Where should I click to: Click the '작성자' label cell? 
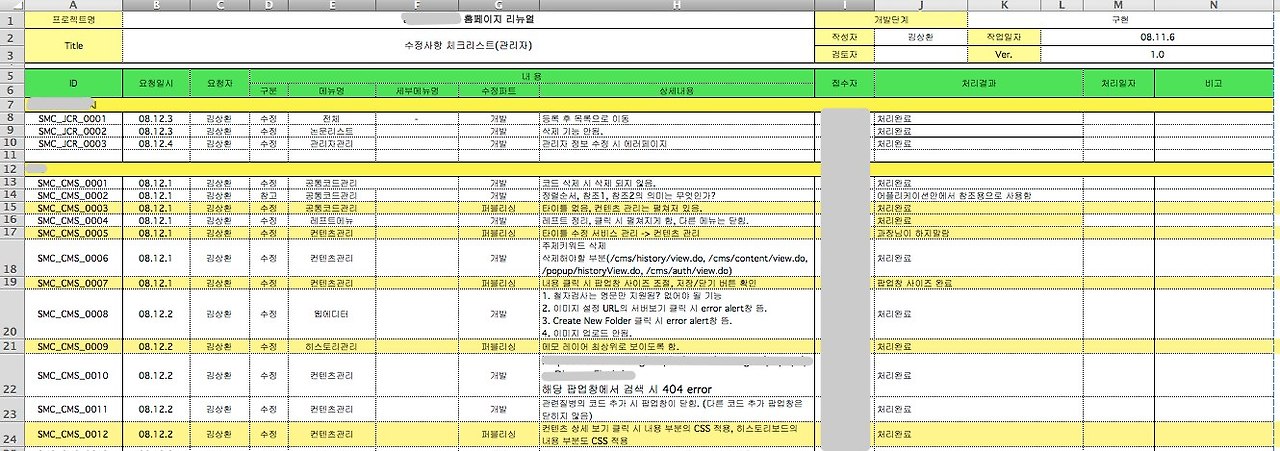click(x=844, y=36)
